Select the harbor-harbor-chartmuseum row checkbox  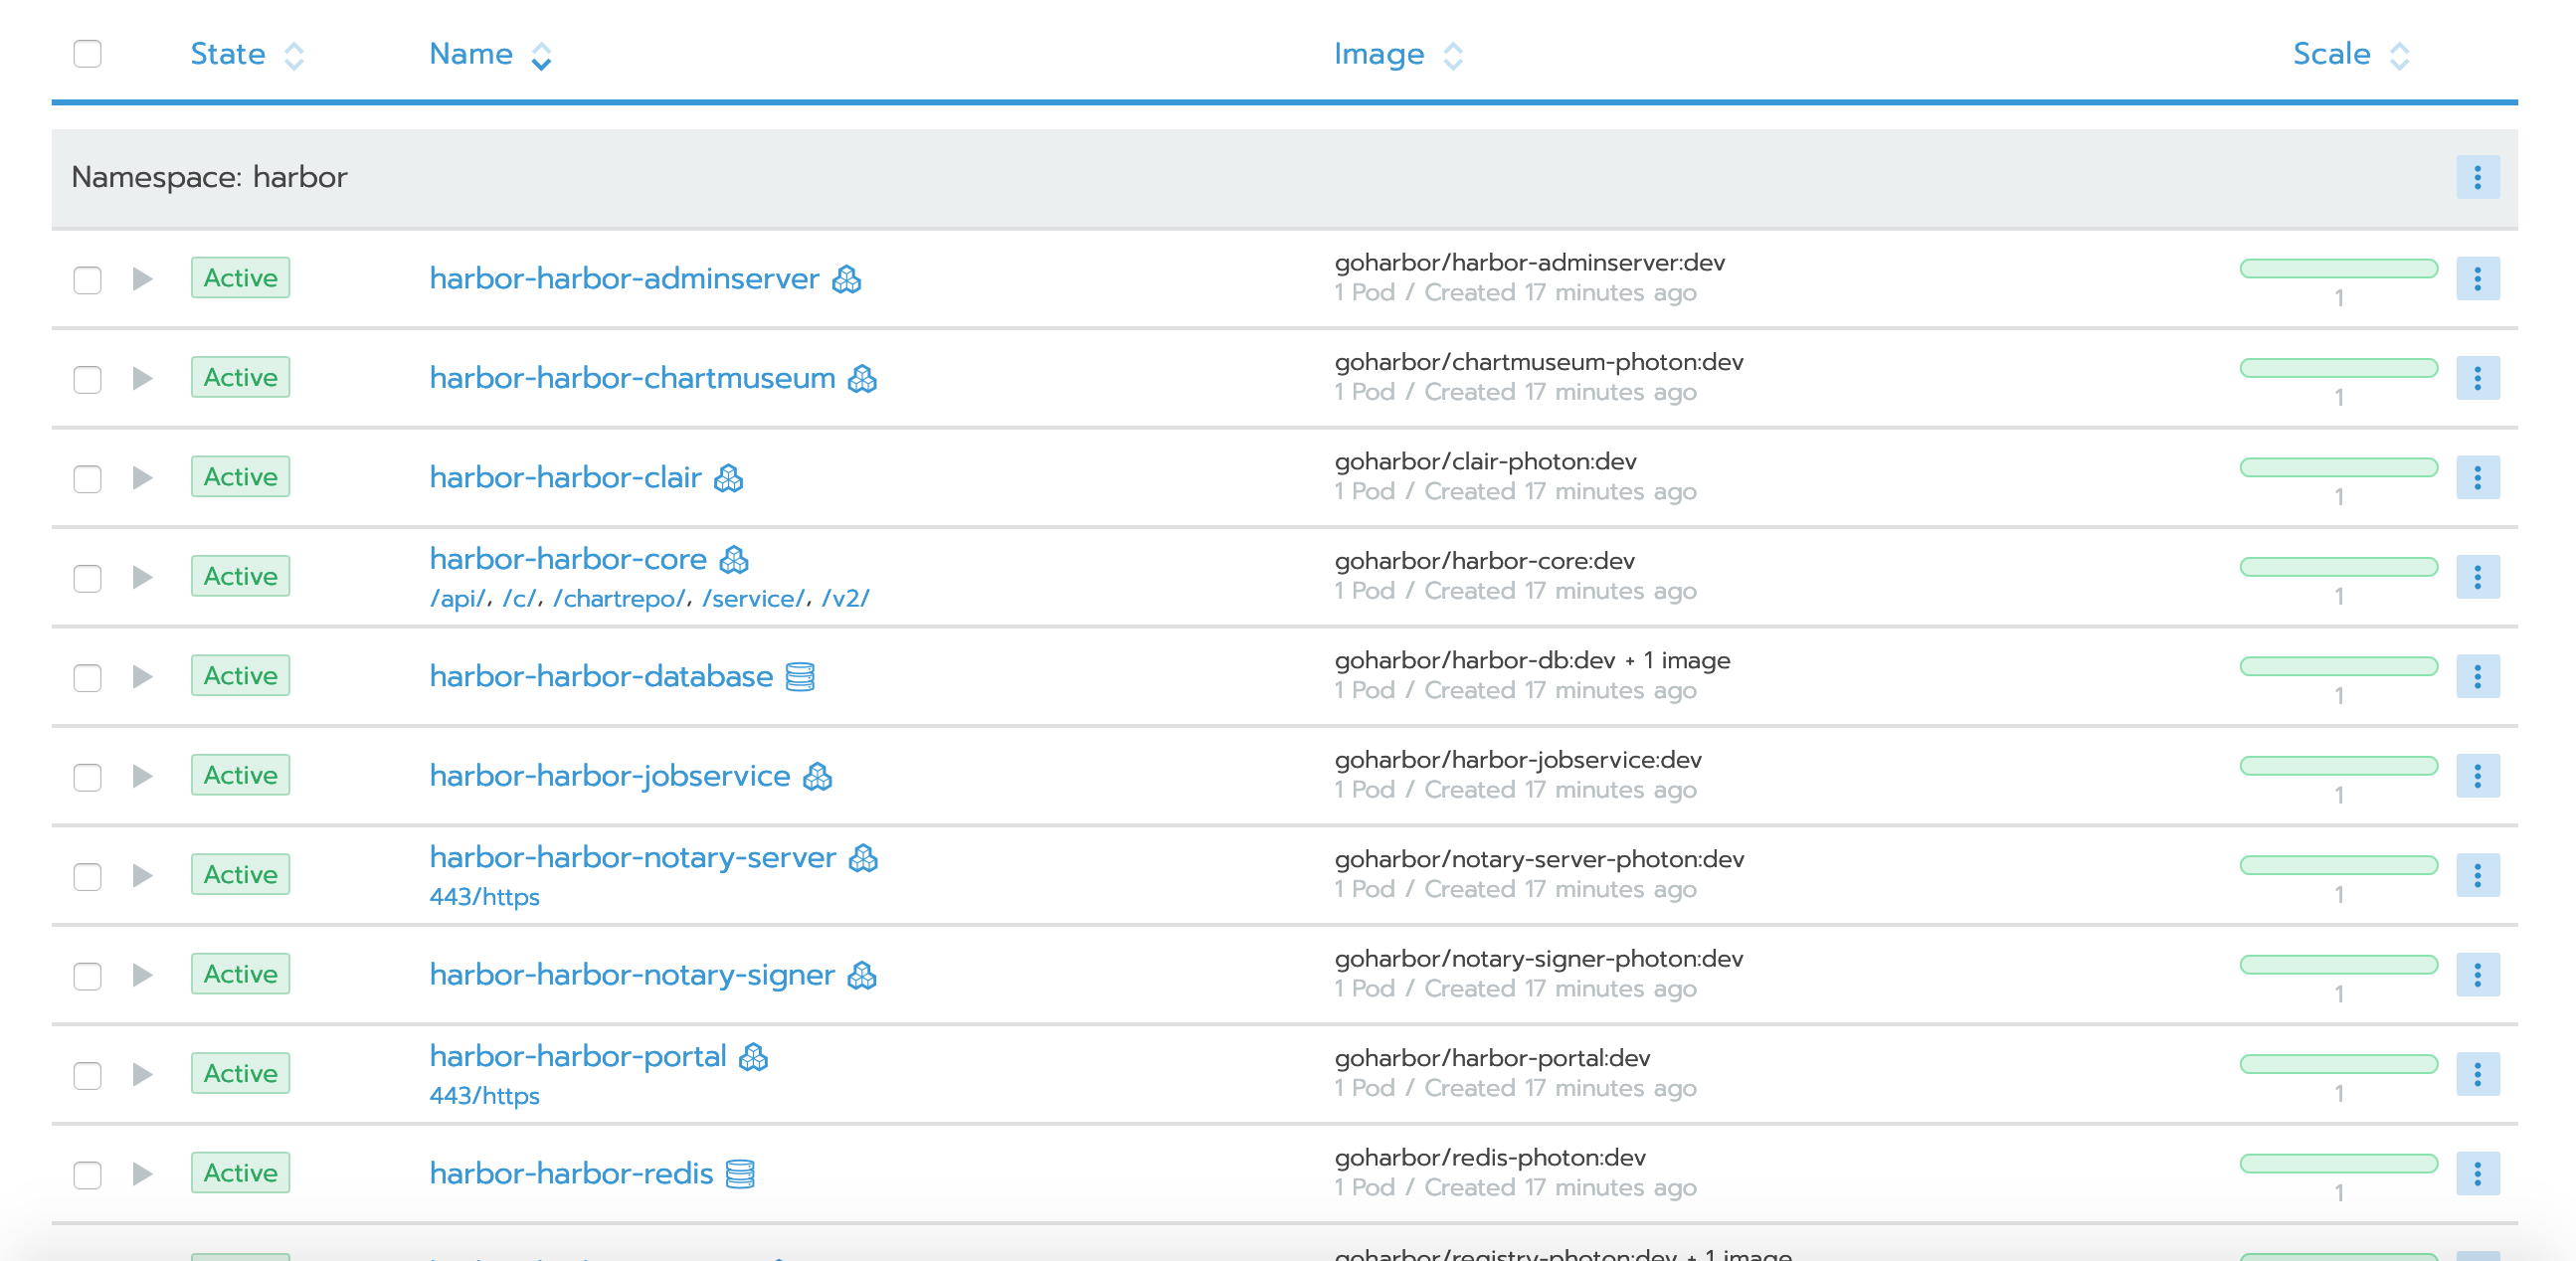coord(88,380)
